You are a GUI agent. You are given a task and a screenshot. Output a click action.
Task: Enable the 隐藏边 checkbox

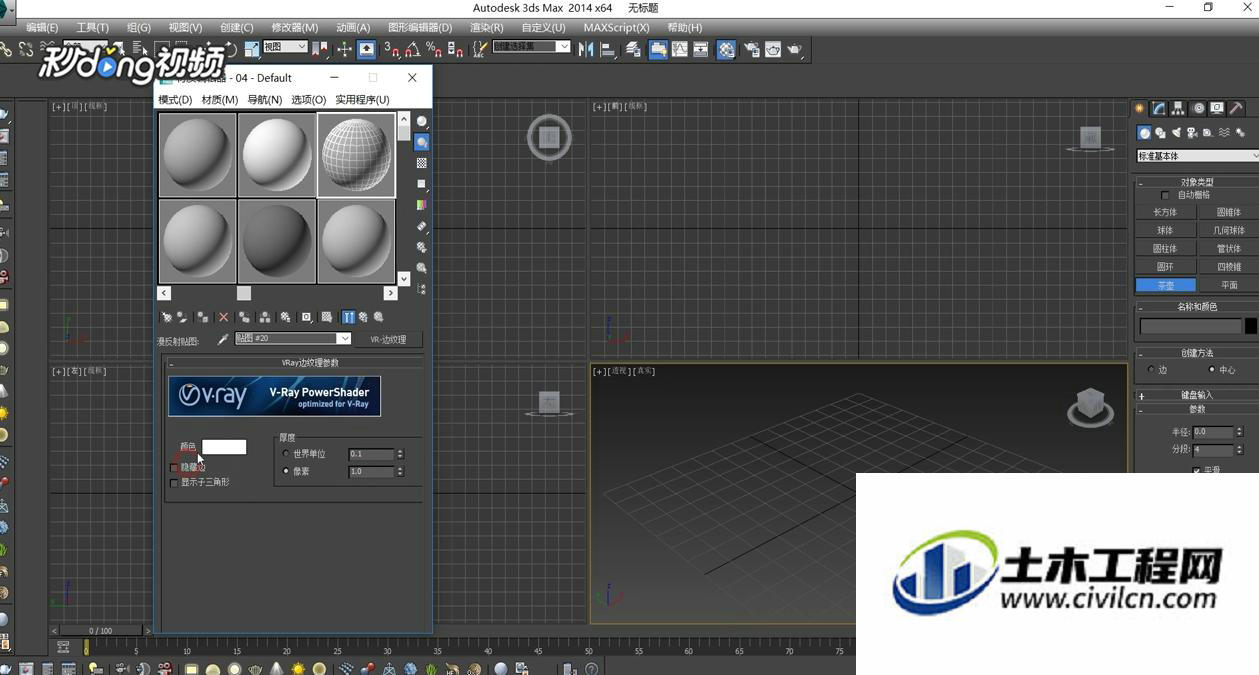175,467
